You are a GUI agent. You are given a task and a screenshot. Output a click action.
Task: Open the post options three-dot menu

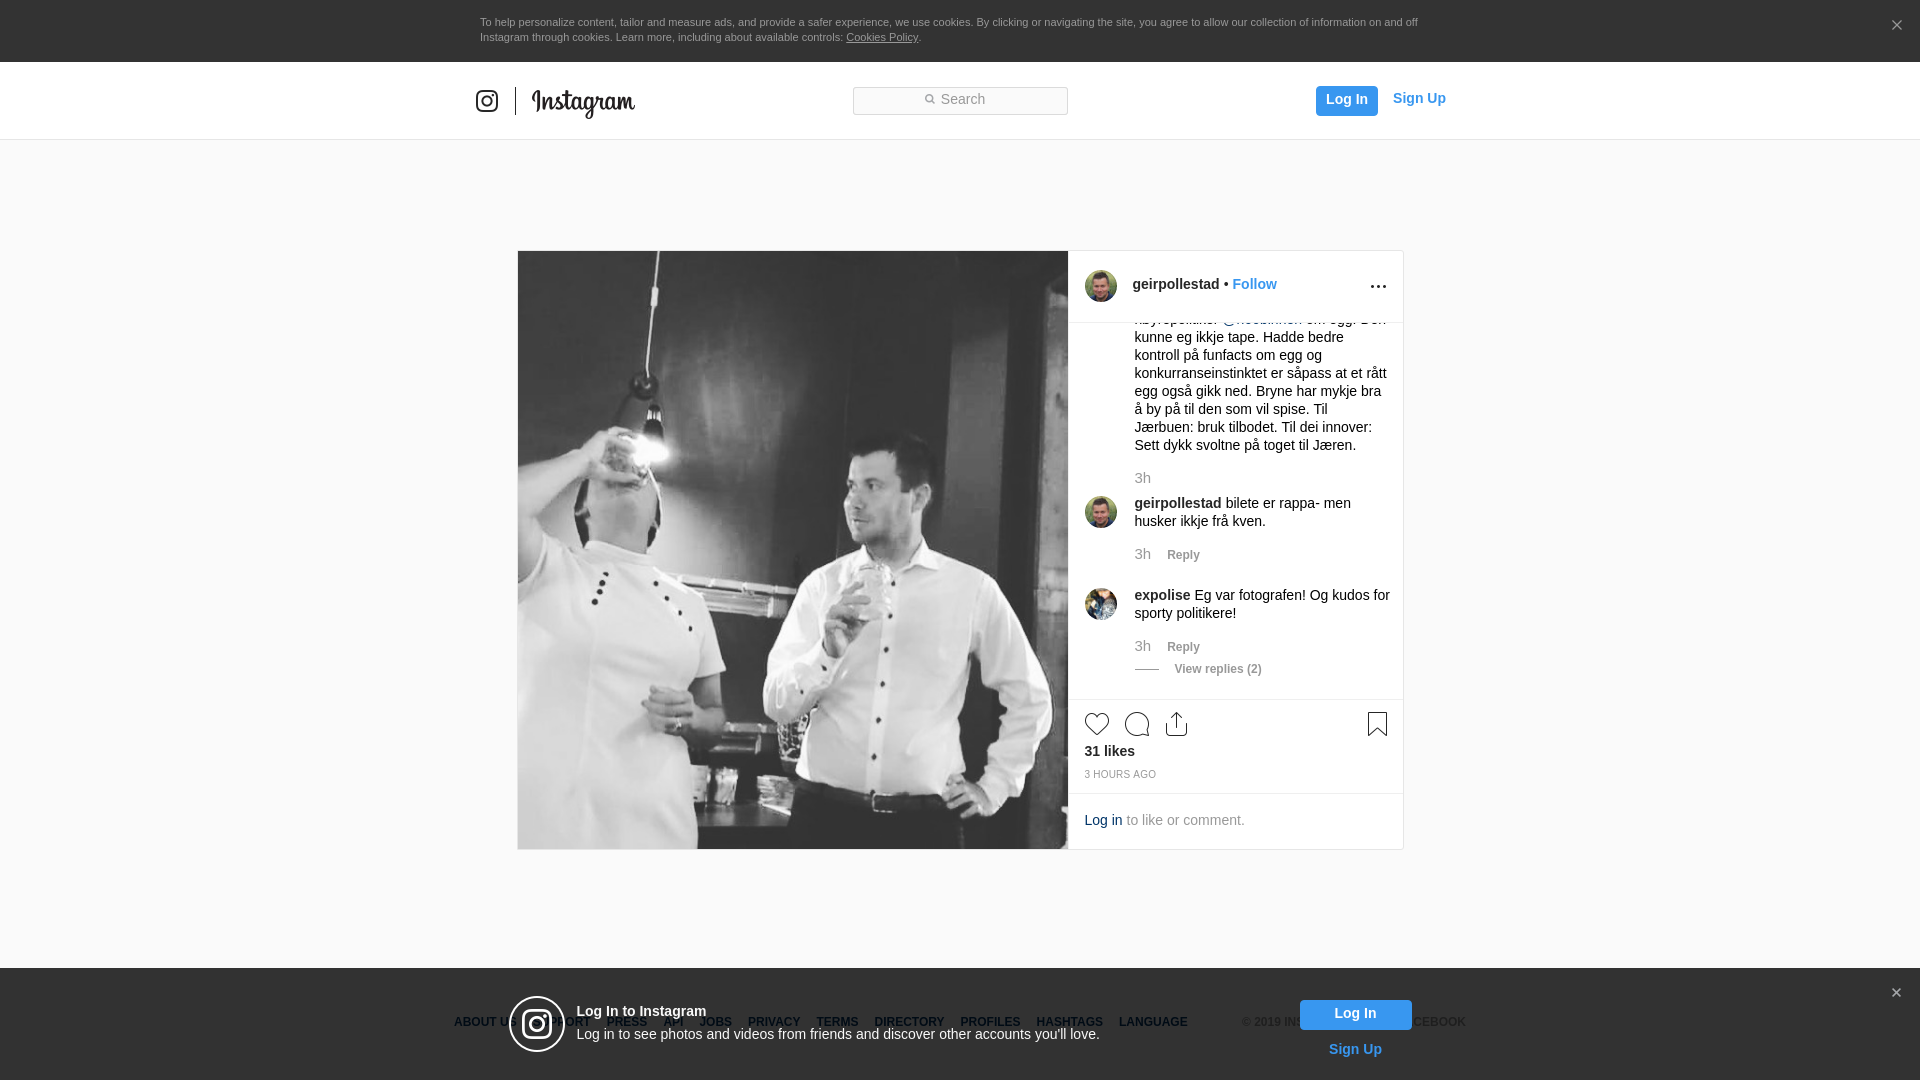1378,287
